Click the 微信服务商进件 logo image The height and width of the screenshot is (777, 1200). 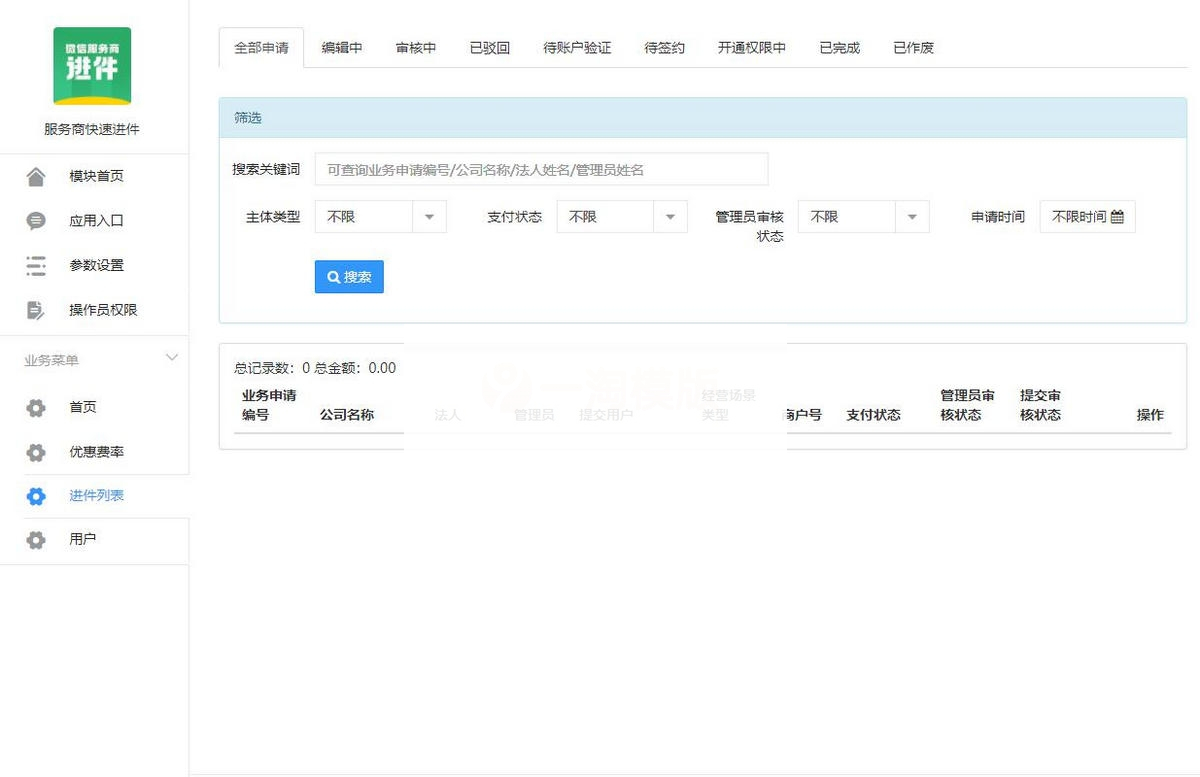[x=92, y=66]
